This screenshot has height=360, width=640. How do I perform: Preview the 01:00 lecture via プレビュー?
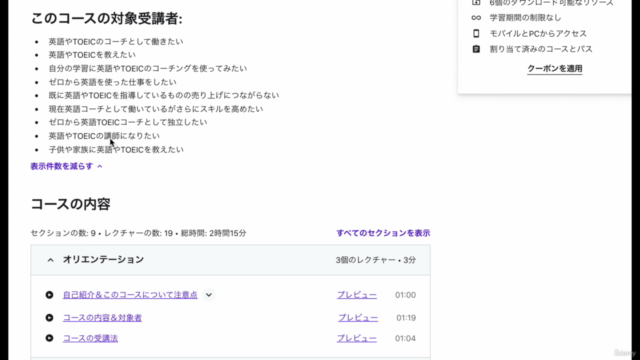coord(357,295)
